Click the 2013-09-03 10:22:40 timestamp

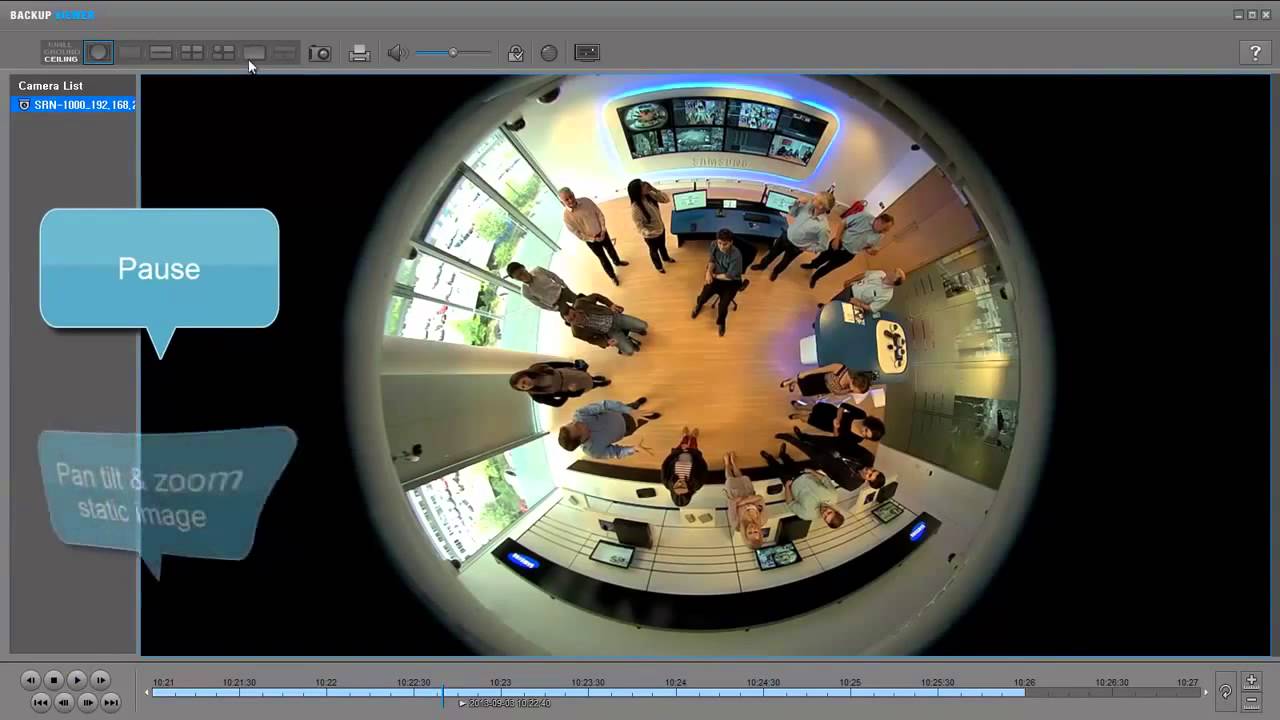(x=509, y=703)
